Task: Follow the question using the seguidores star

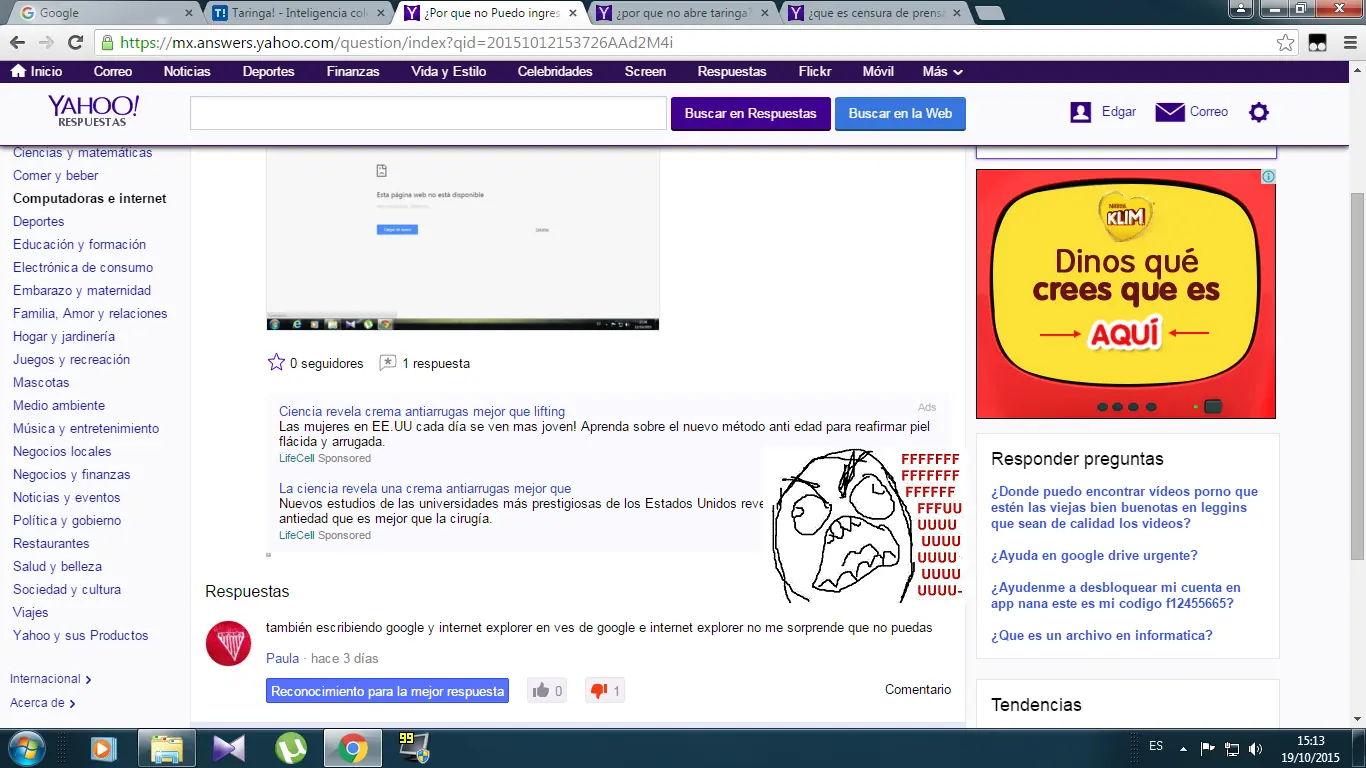Action: click(x=276, y=362)
